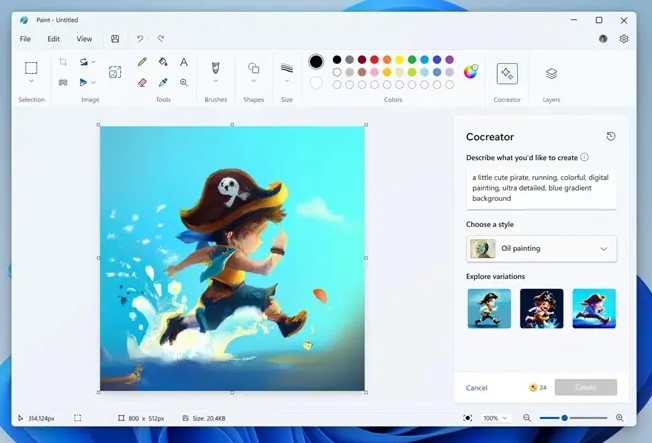
Task: Pick the red palette swatch
Action: click(374, 59)
